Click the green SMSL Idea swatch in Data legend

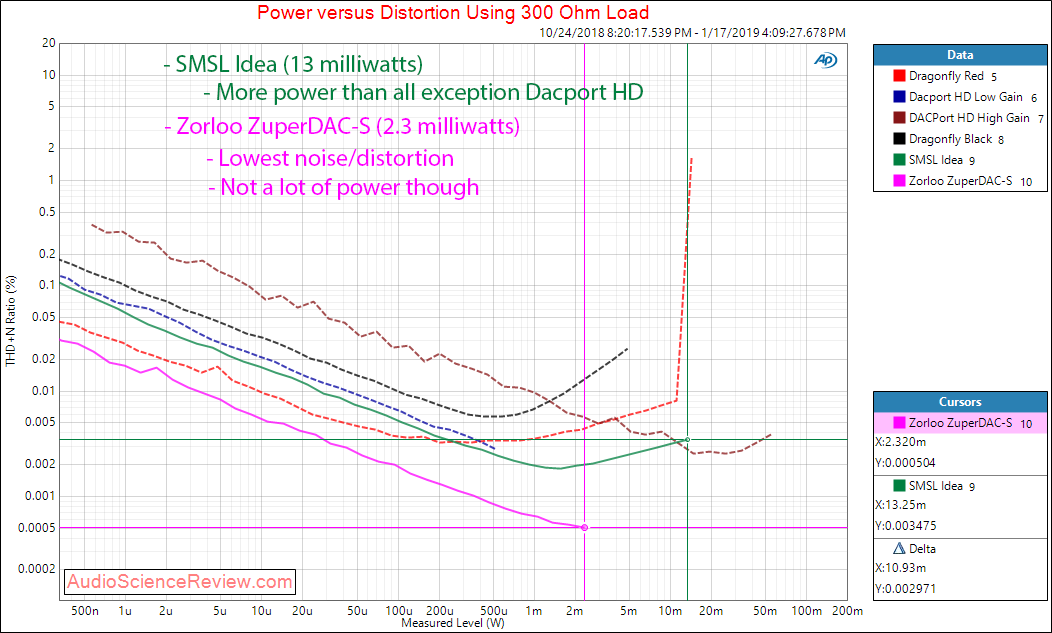pos(900,160)
